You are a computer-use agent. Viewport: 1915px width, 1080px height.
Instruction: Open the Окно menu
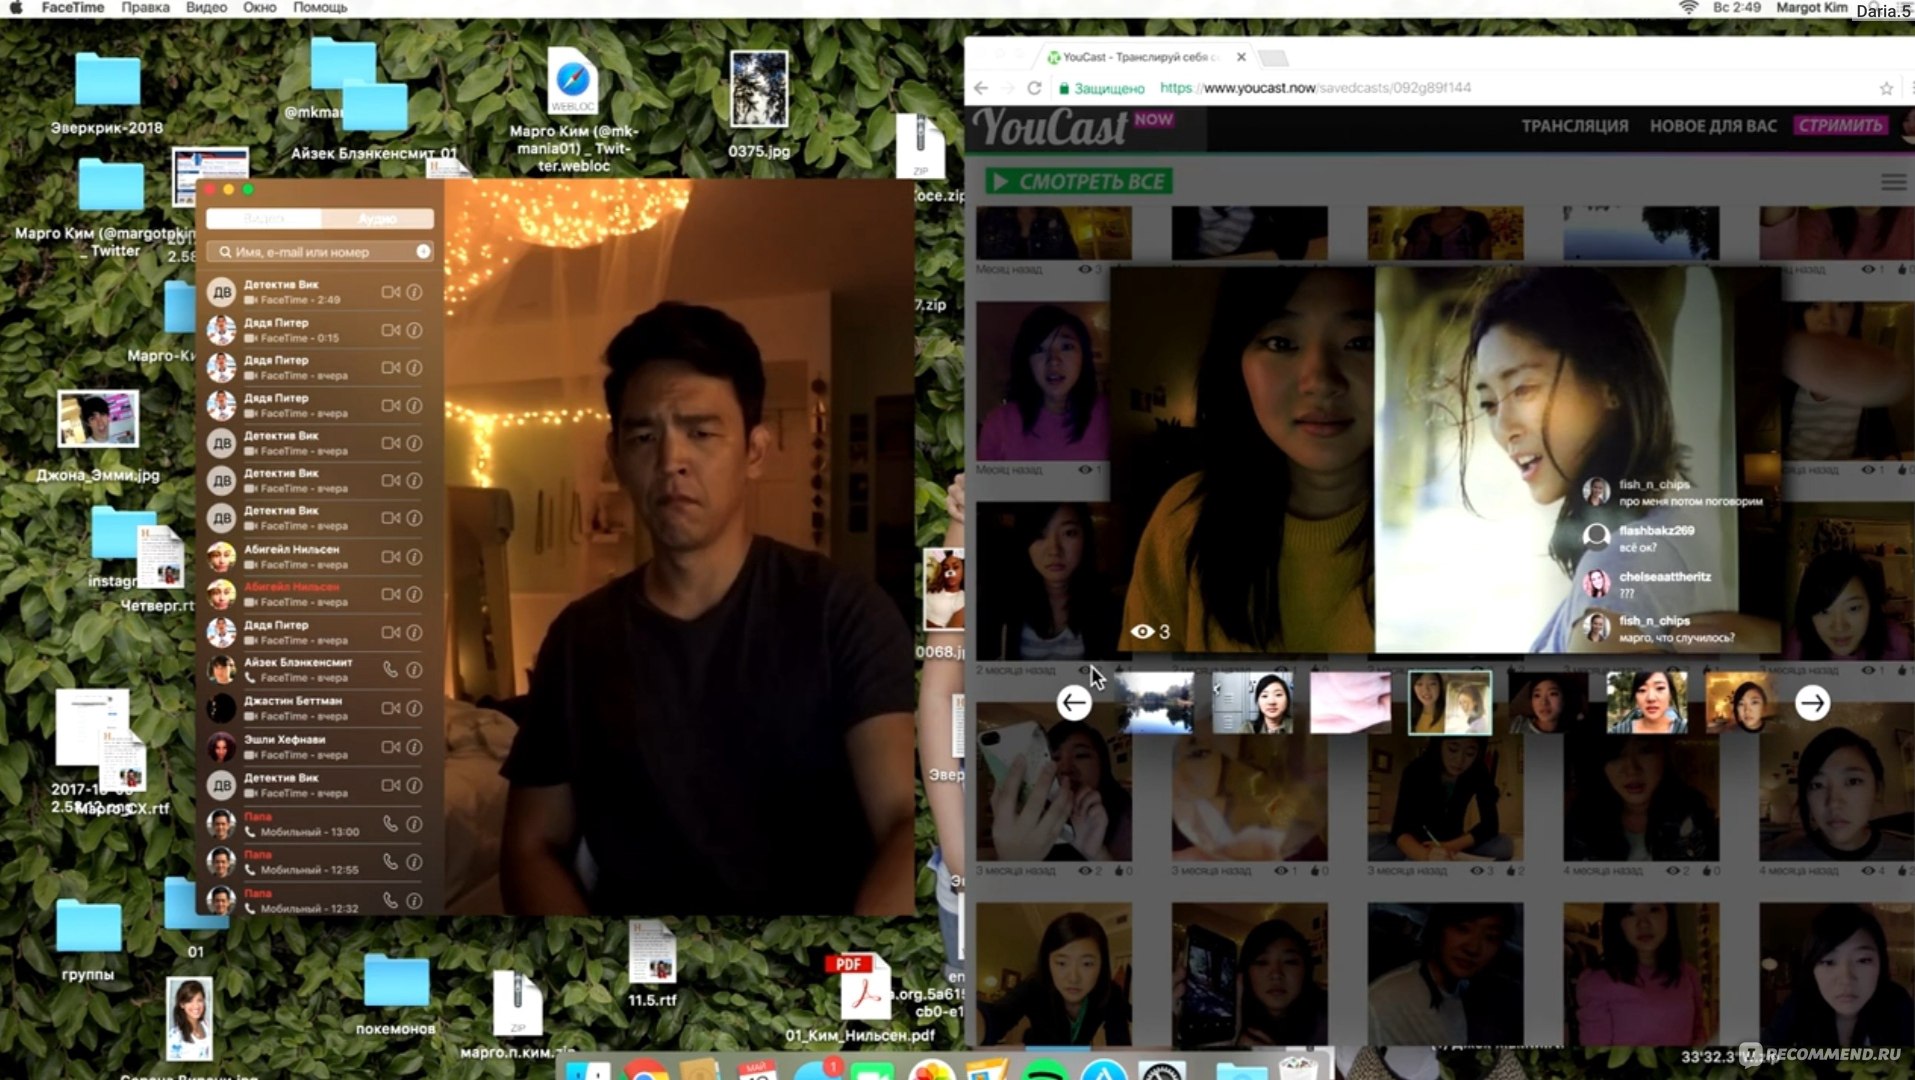click(x=259, y=7)
